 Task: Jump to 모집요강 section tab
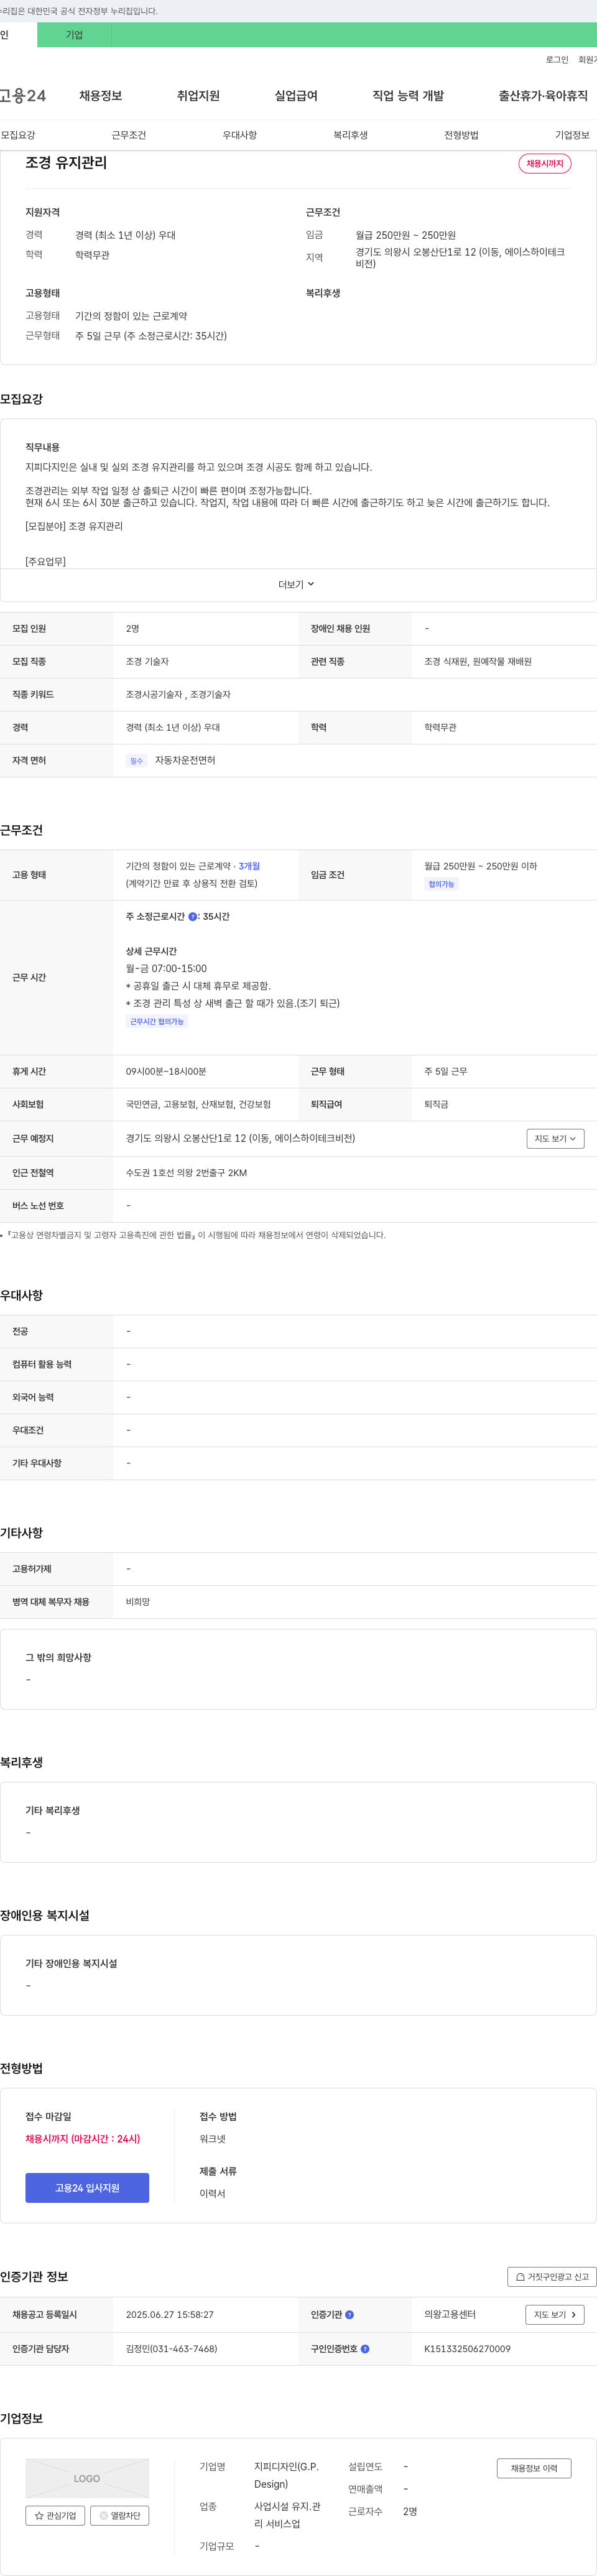18,135
